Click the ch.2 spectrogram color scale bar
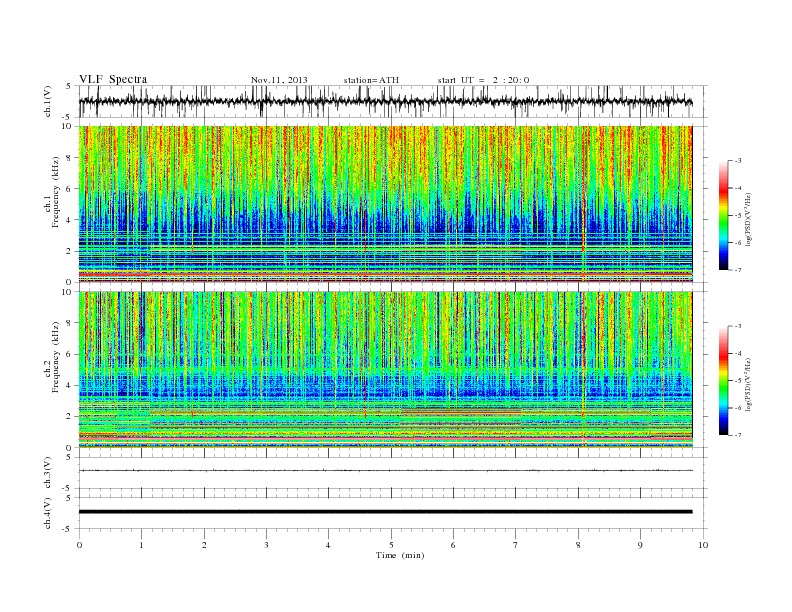 [x=723, y=380]
